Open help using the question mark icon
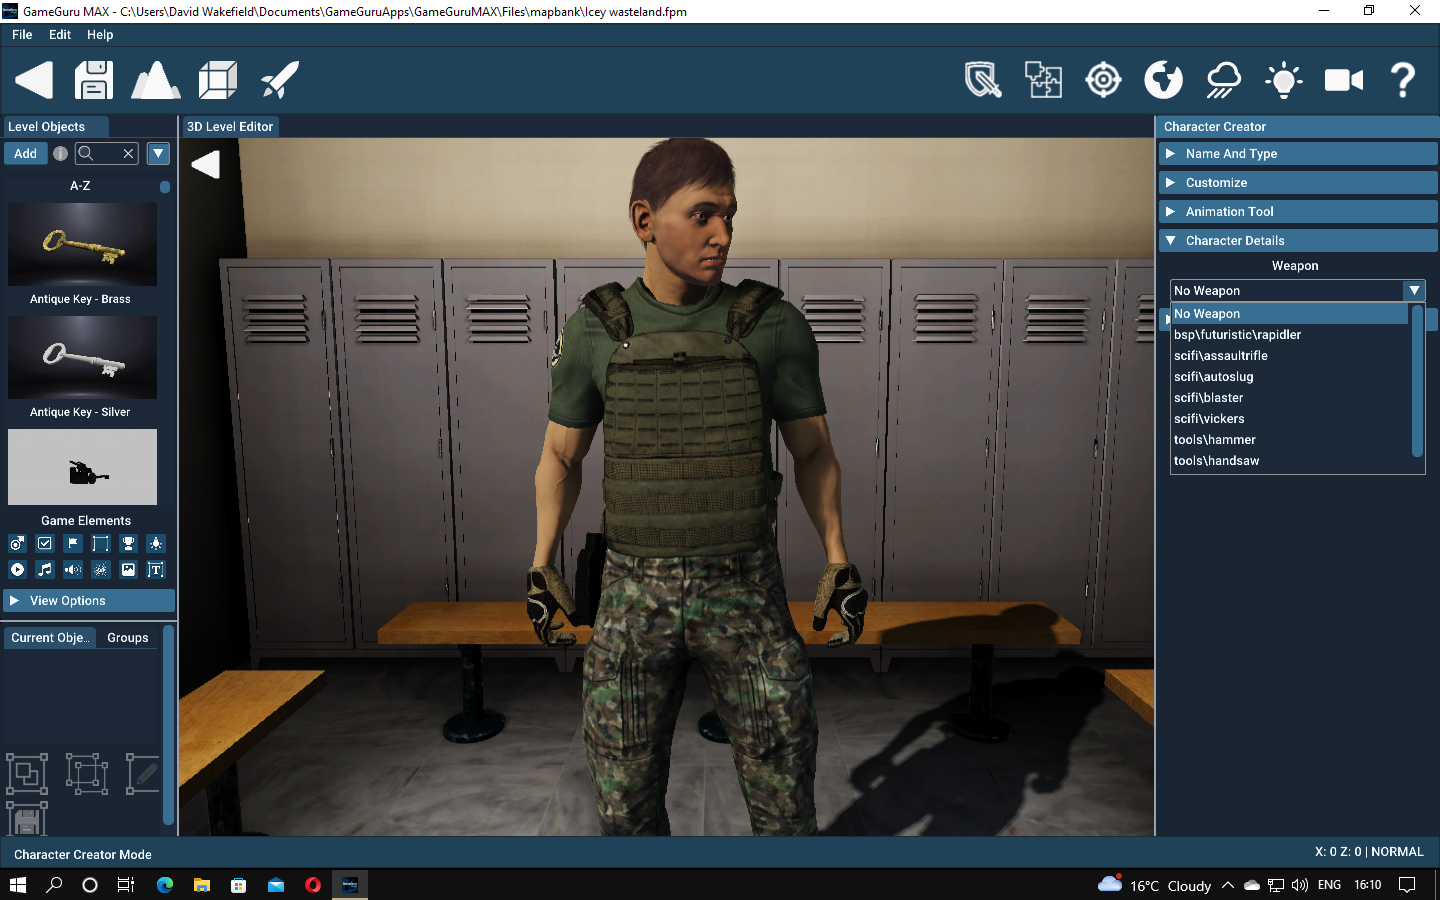The width and height of the screenshot is (1440, 900). (x=1403, y=80)
